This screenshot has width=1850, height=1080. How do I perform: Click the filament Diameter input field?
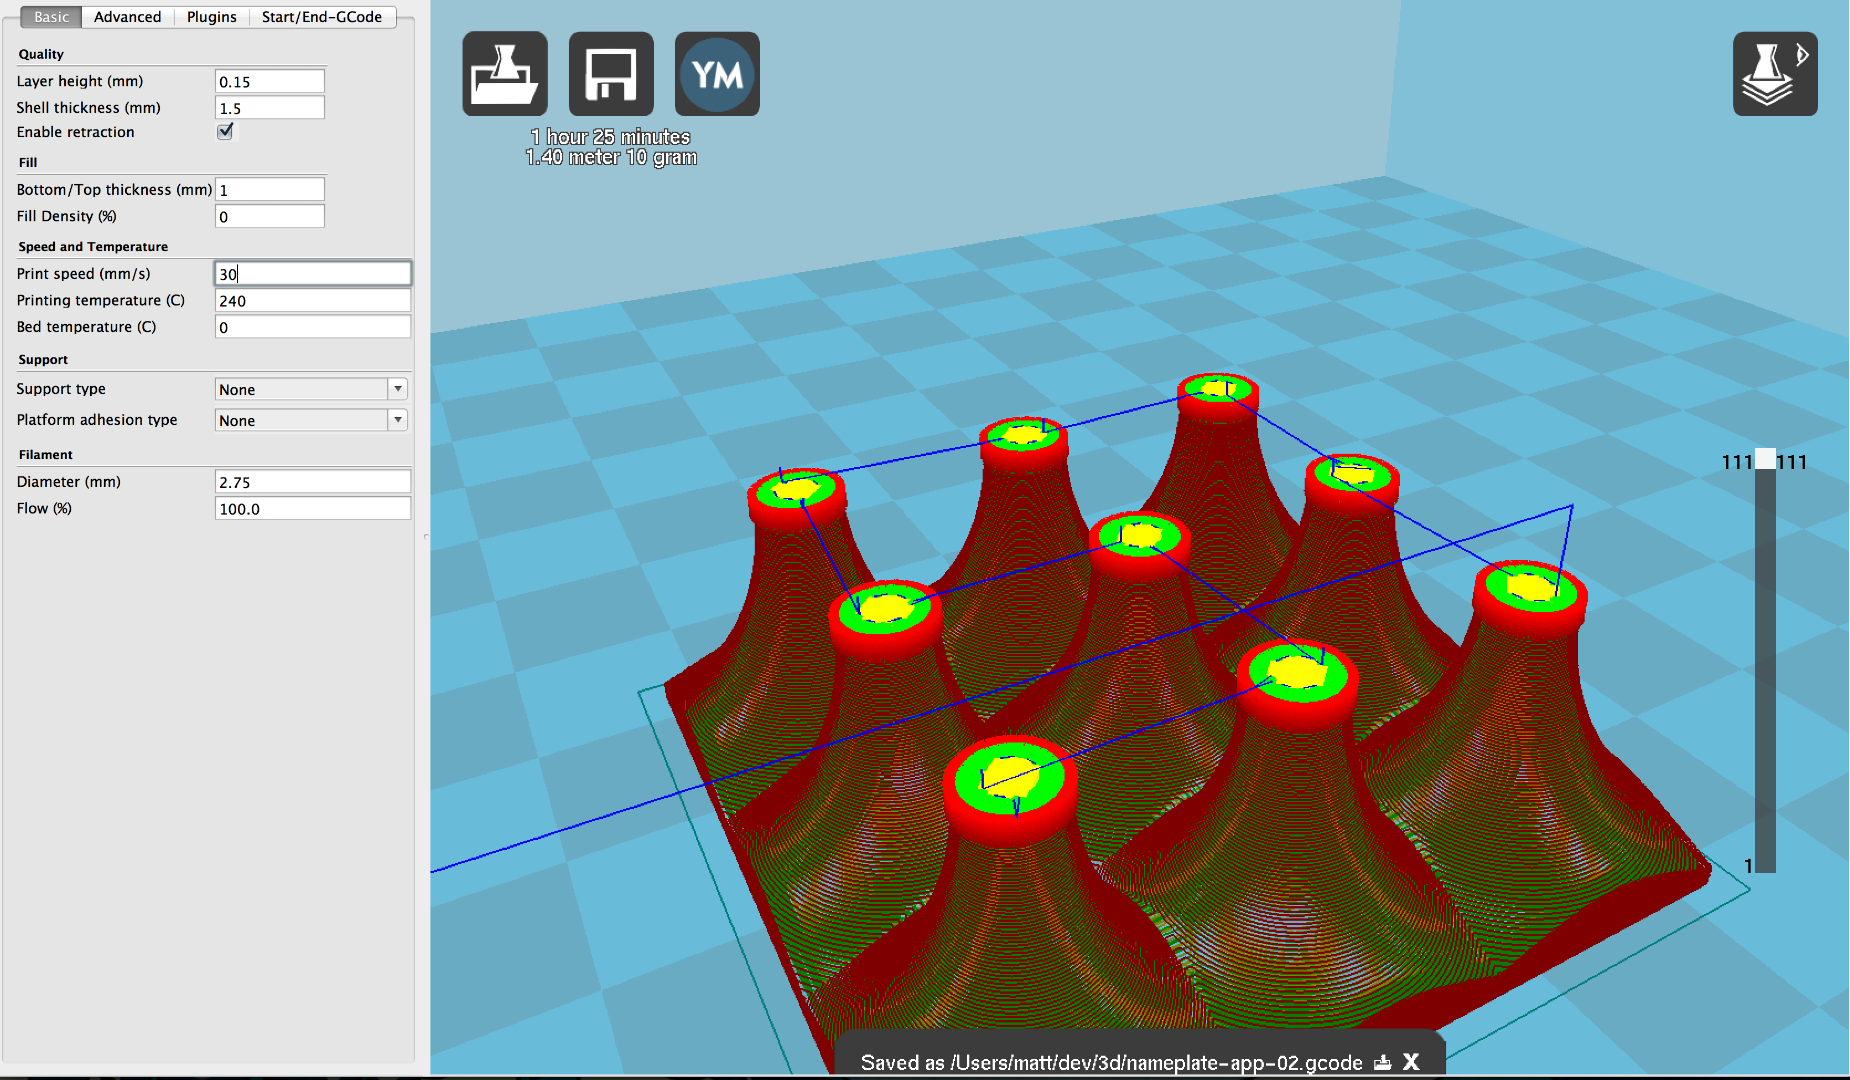click(x=313, y=481)
